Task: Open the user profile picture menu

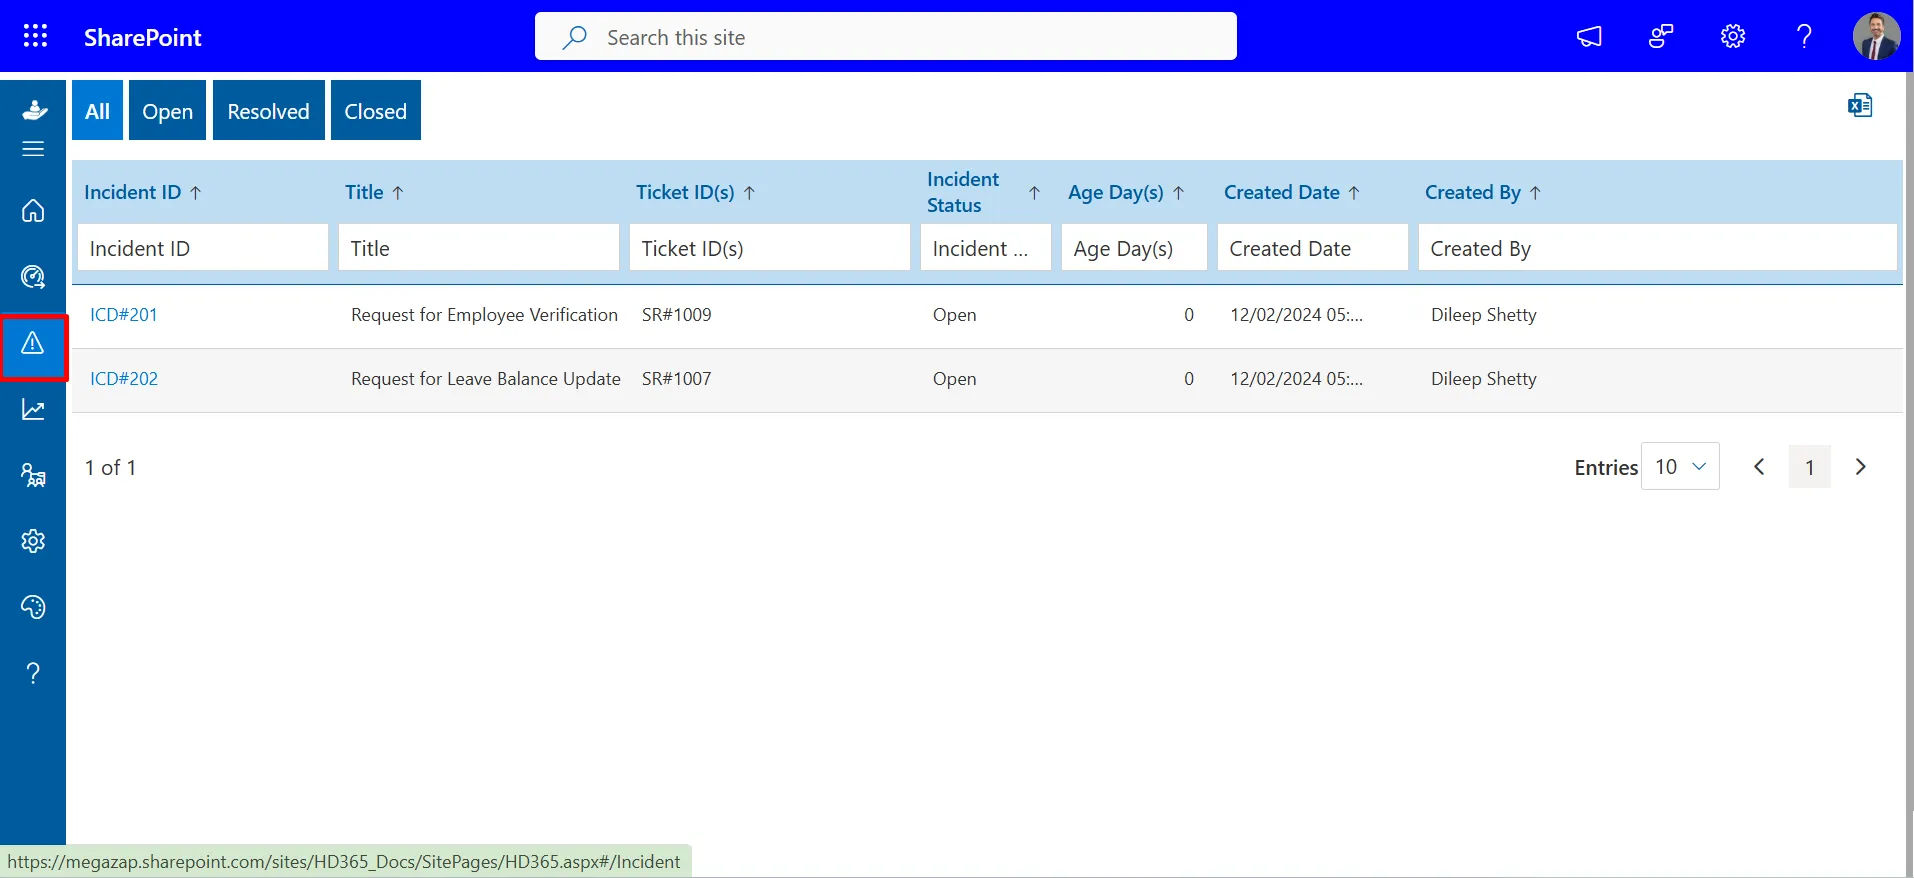Action: [1876, 36]
